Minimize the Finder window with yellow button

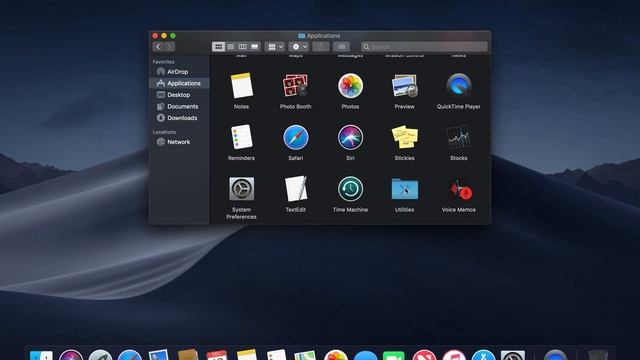tap(164, 36)
